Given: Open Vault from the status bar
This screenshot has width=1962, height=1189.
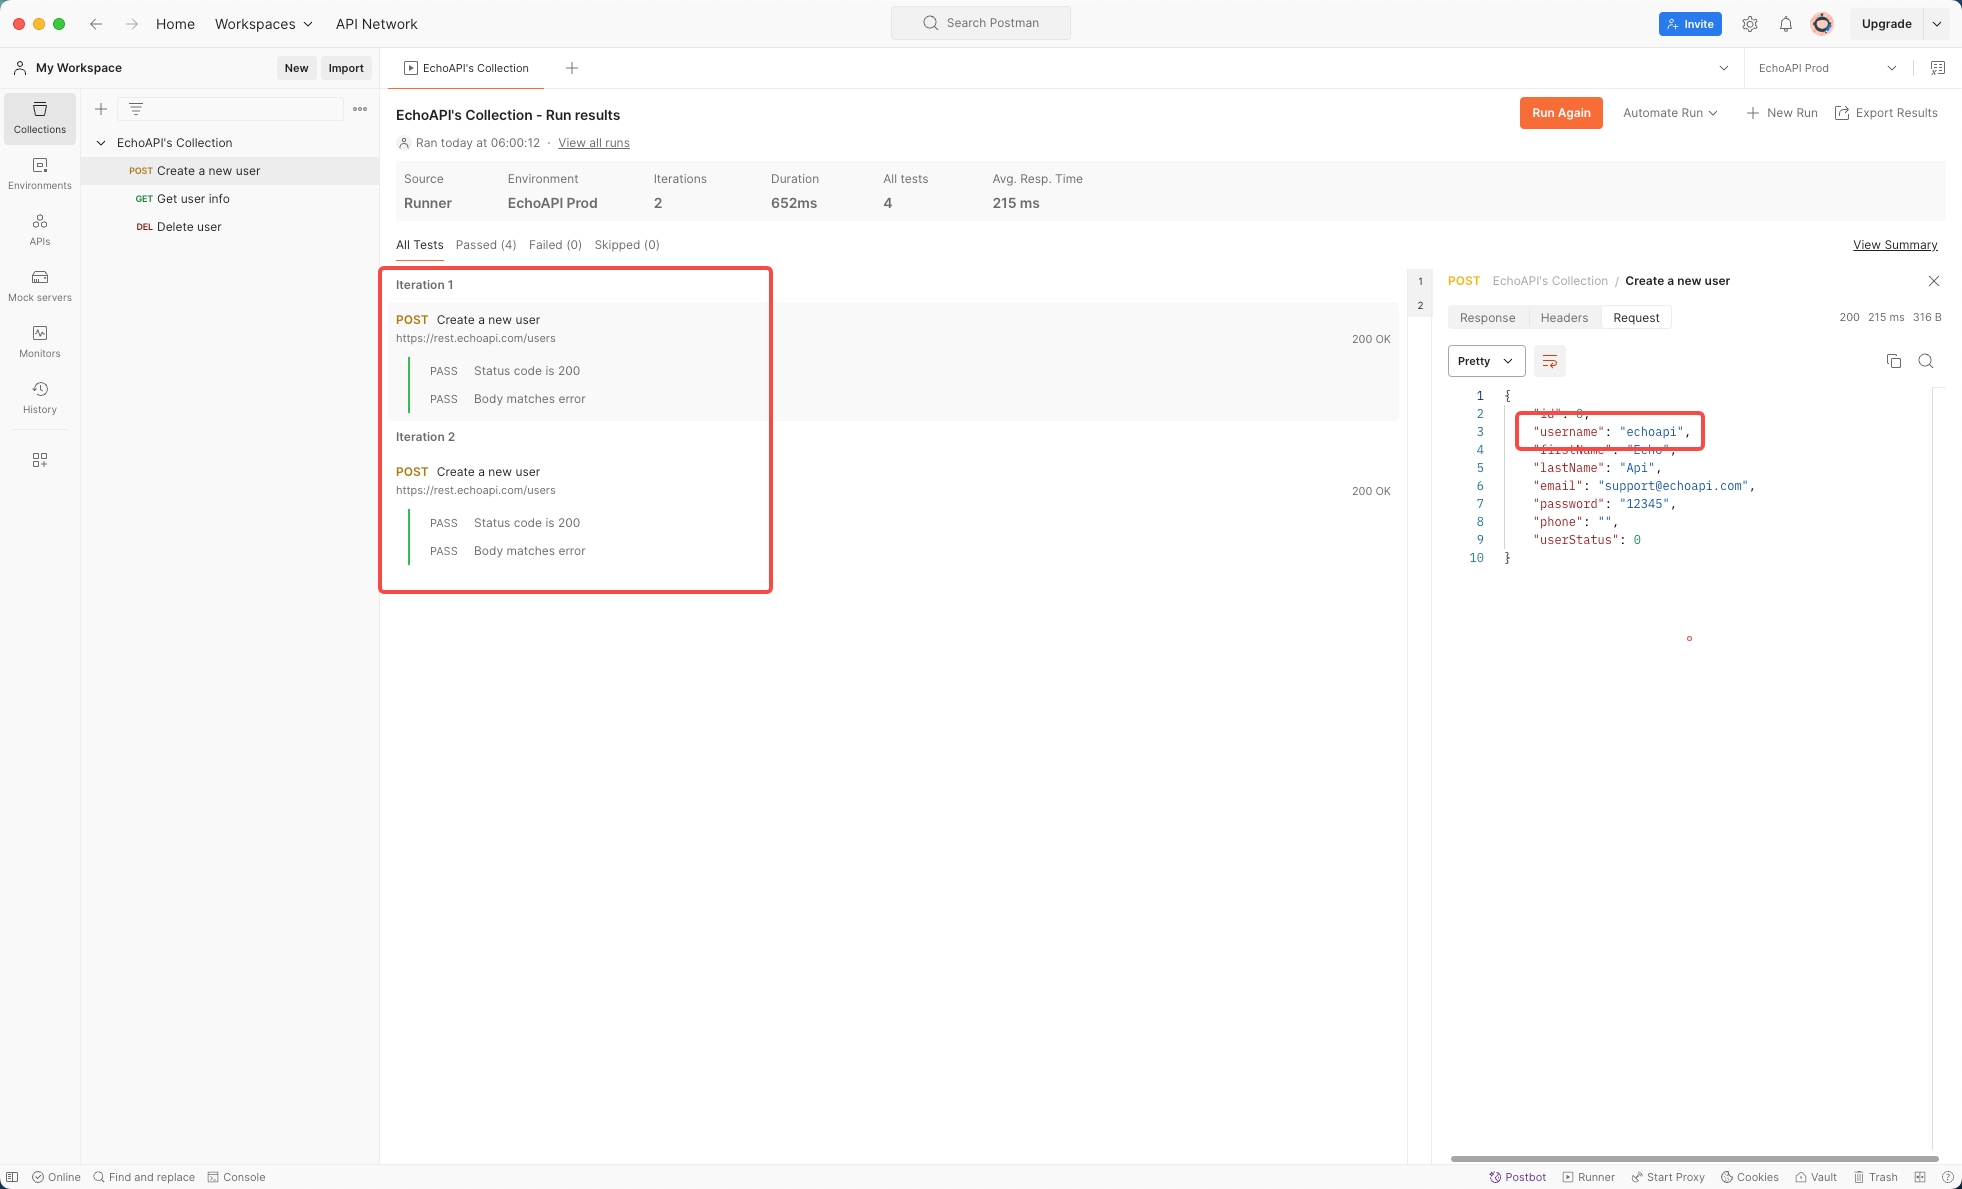Looking at the screenshot, I should (1816, 1177).
